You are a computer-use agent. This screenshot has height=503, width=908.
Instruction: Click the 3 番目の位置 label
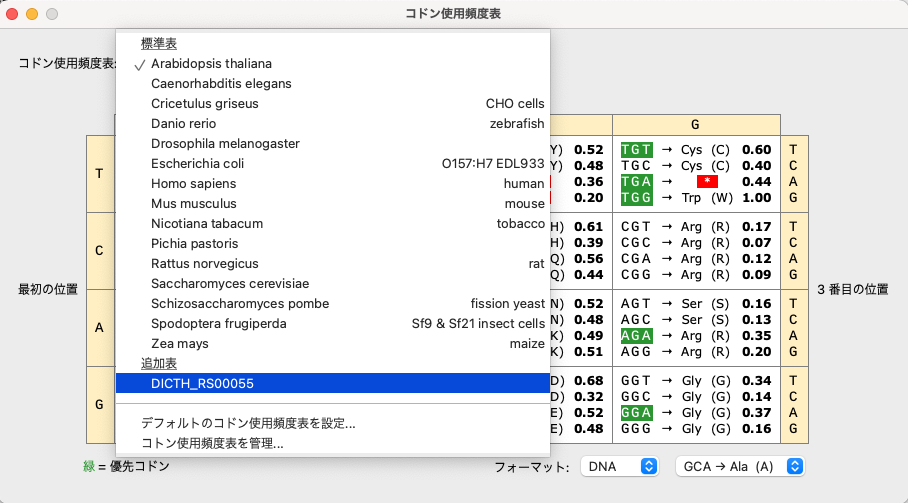point(852,289)
